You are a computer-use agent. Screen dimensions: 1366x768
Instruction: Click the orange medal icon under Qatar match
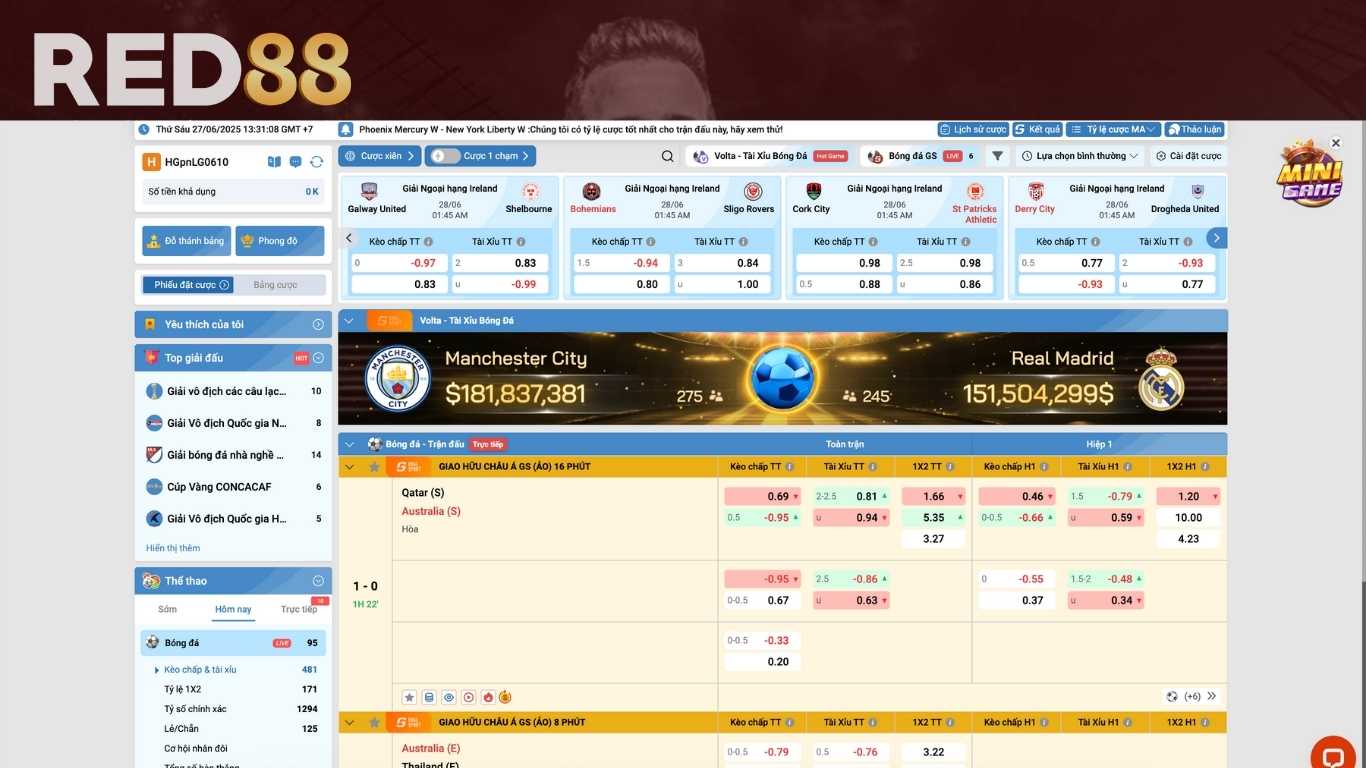[x=505, y=697]
